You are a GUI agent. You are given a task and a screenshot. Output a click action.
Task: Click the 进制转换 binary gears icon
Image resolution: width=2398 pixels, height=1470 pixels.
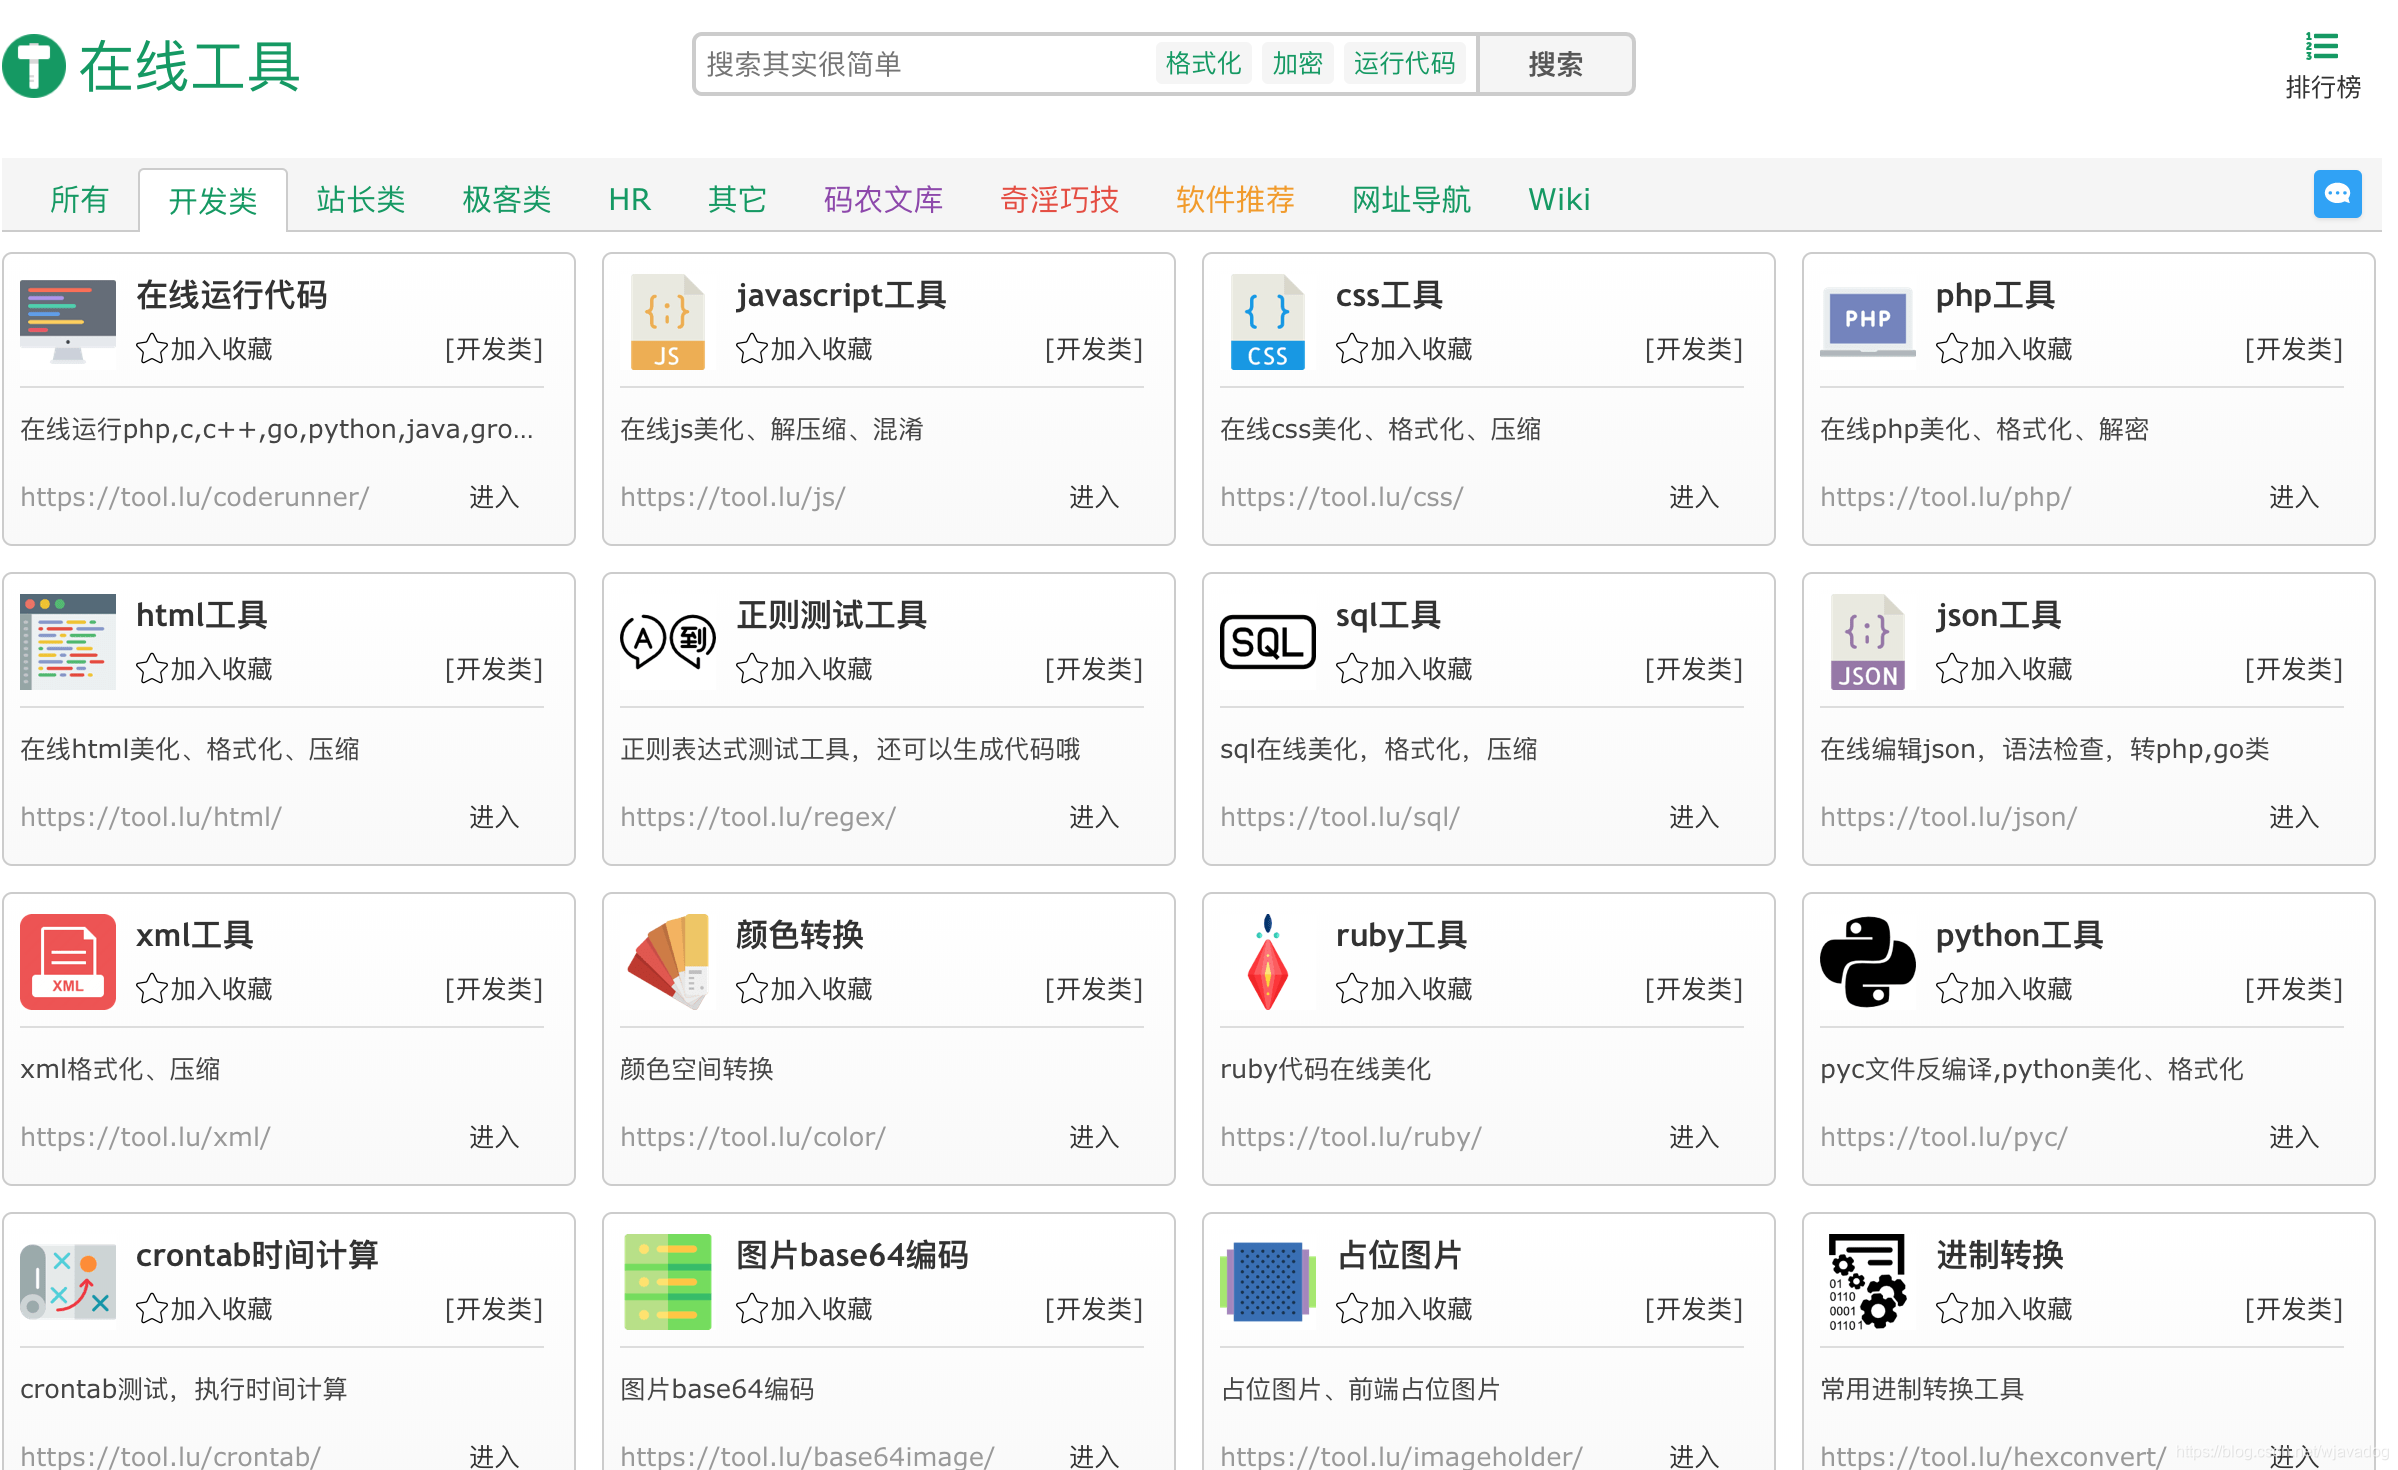point(1868,1282)
